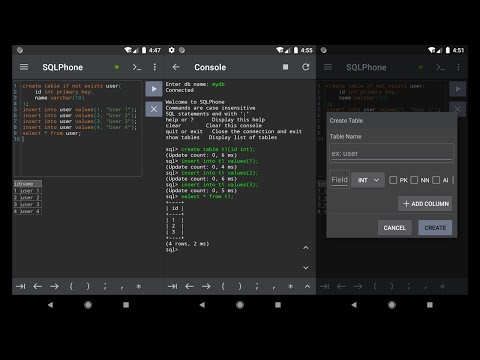The width and height of the screenshot is (480, 360).
Task: Insert semicolon from Console toolbar
Action: pyautogui.click(x=257, y=286)
